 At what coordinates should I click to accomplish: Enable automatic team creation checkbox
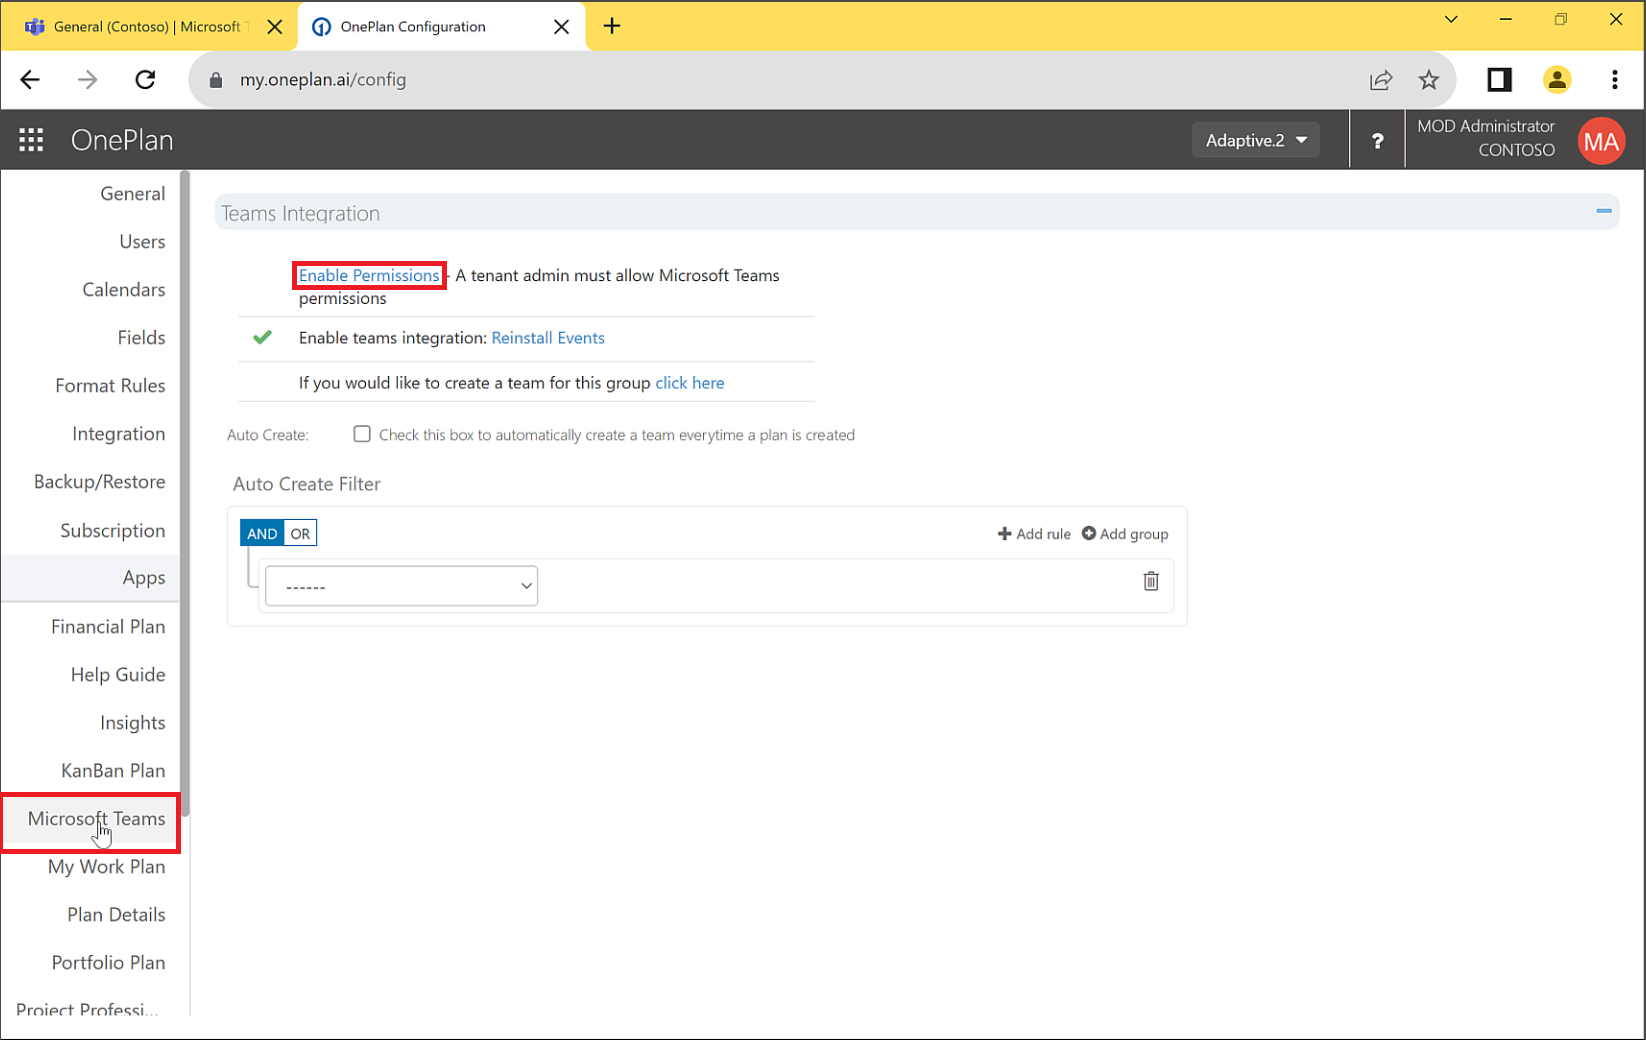[361, 433]
